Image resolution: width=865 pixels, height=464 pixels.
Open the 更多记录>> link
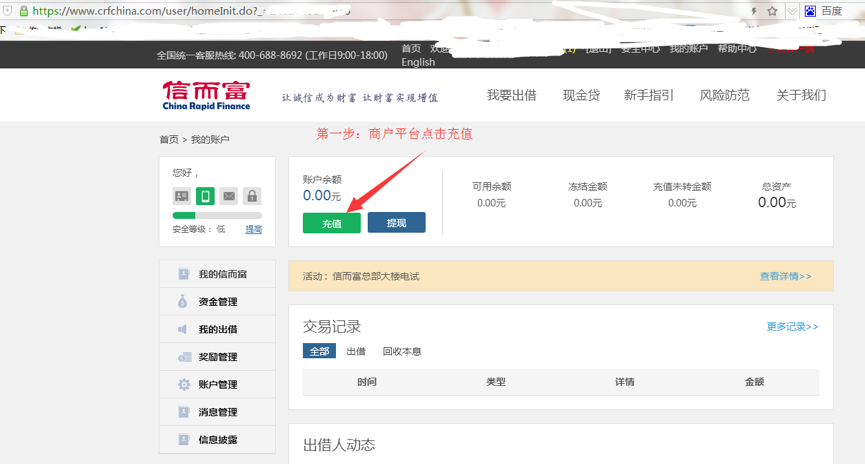click(792, 327)
